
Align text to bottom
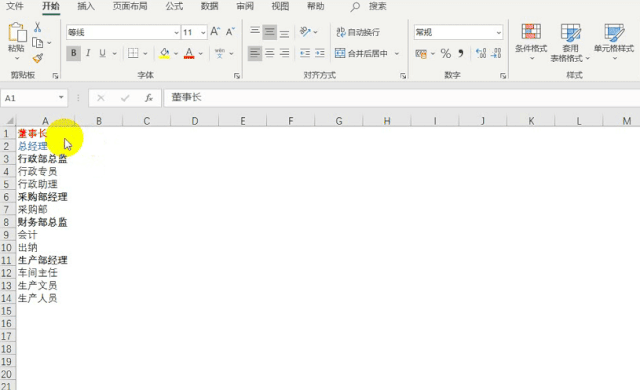[x=284, y=32]
